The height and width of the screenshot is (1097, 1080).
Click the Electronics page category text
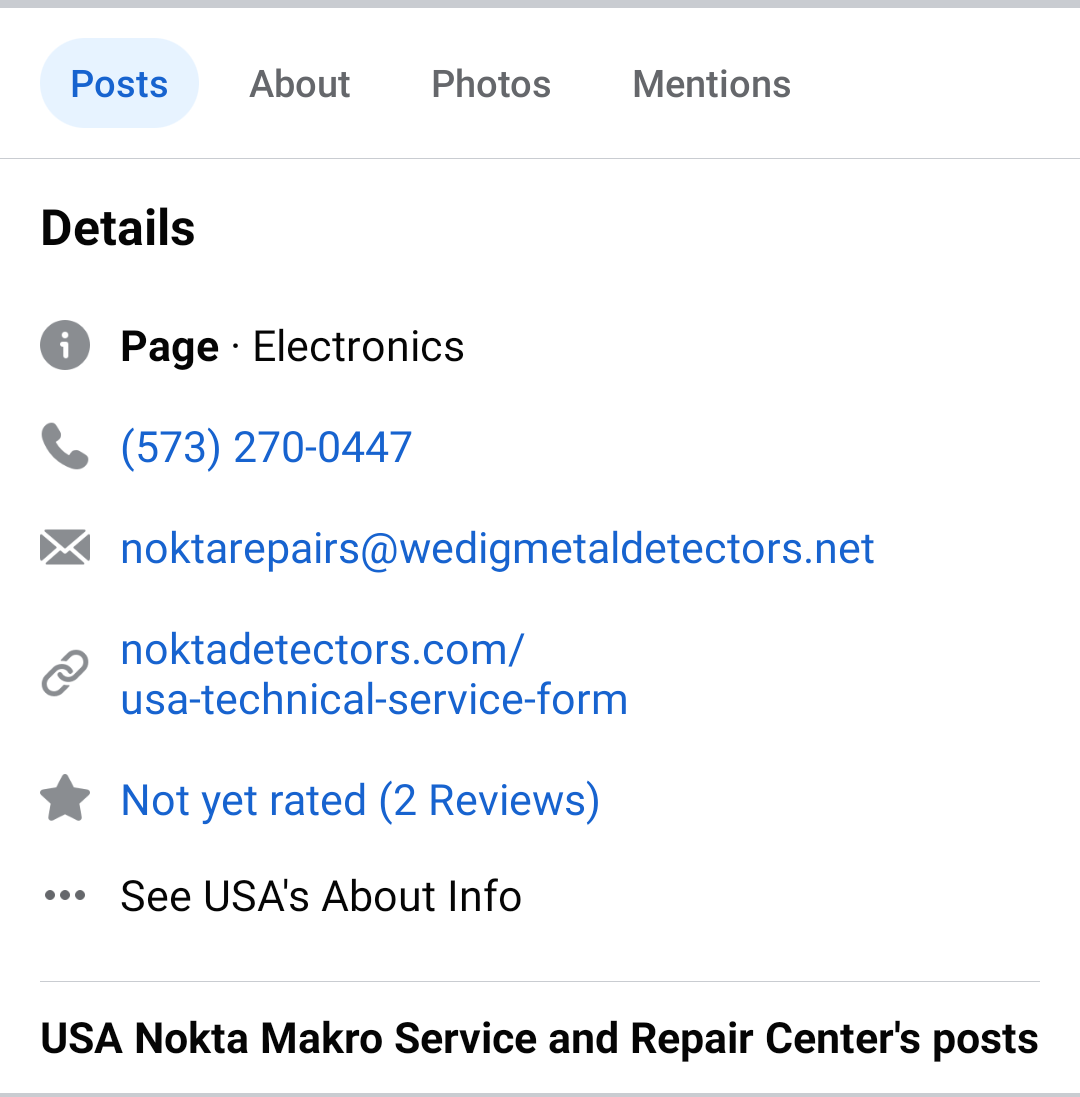(x=358, y=346)
